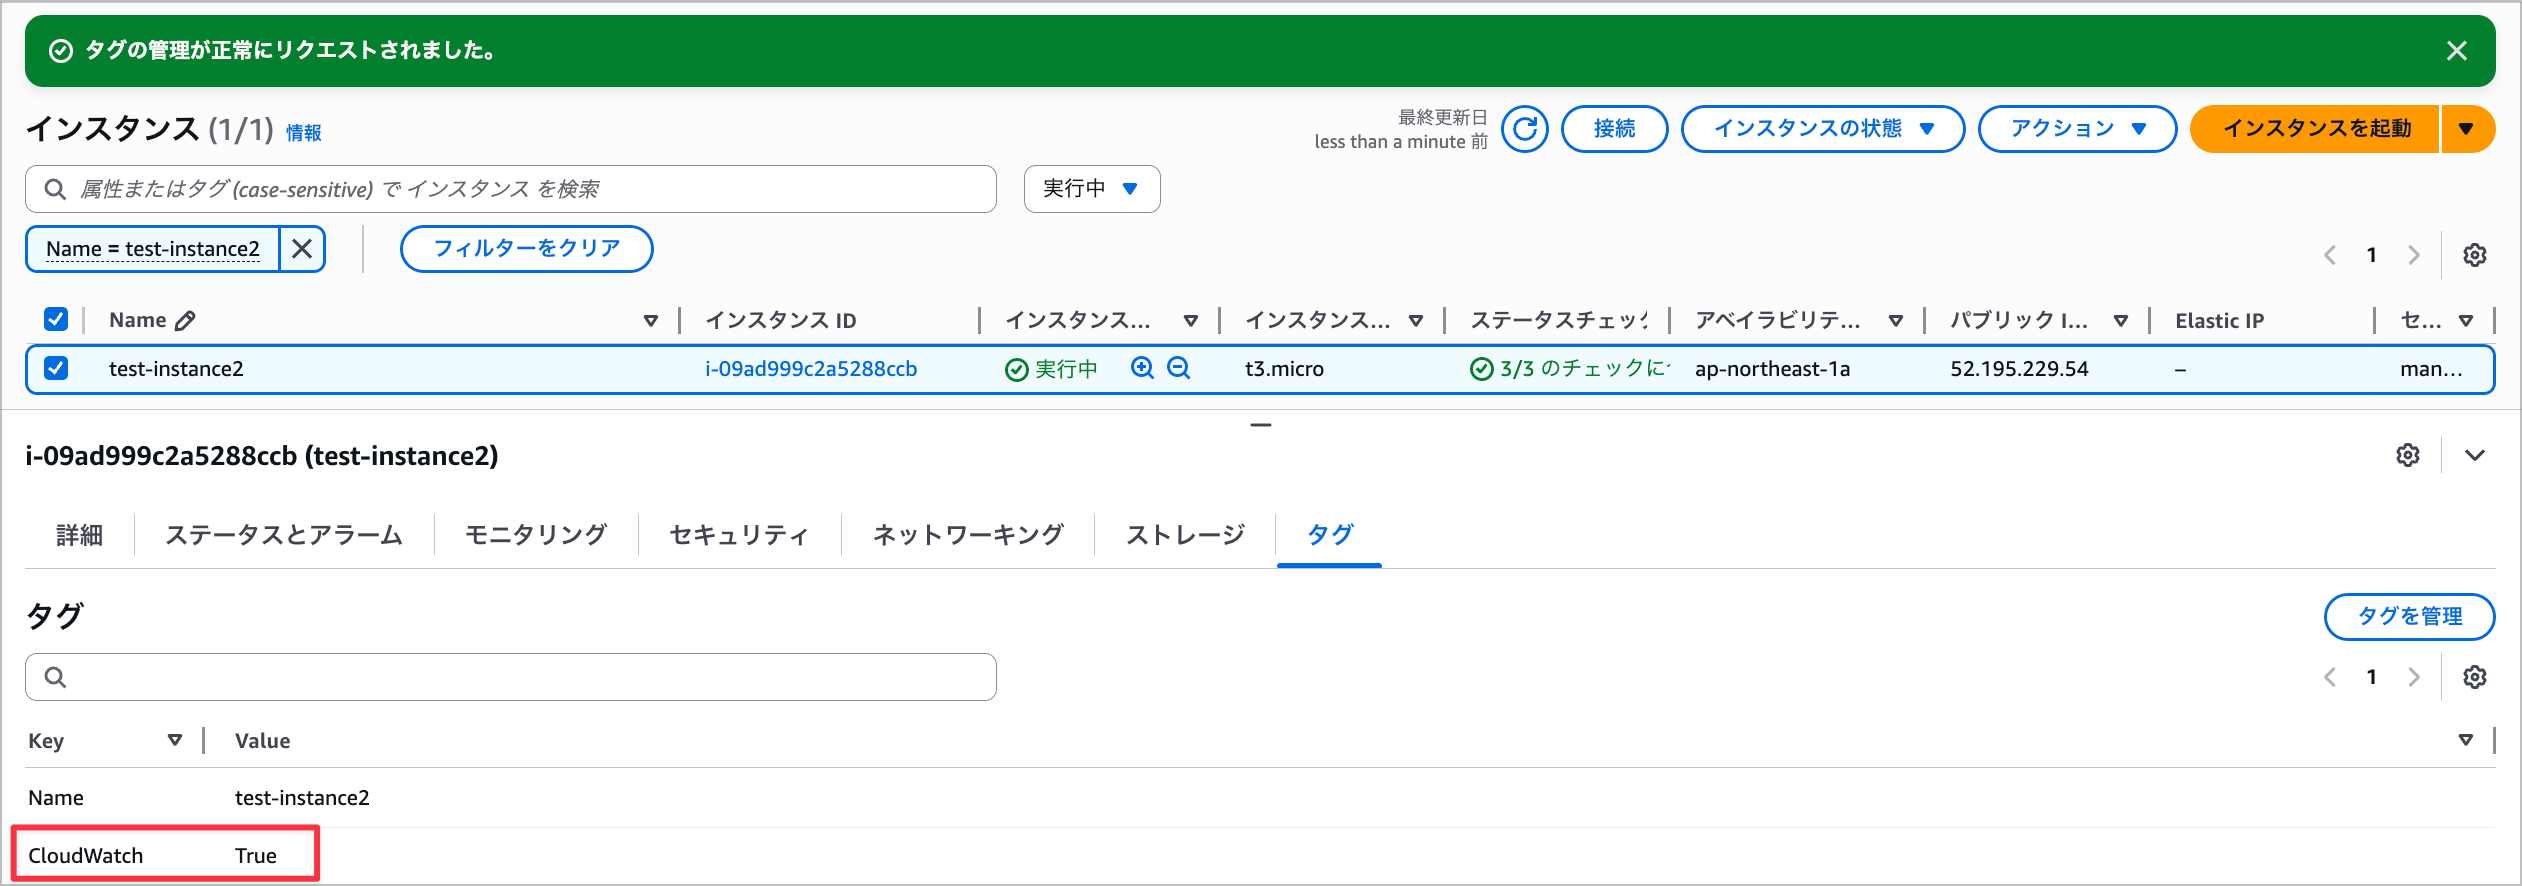Open the 実行中 state filter dropdown
The height and width of the screenshot is (886, 2522).
[1091, 189]
